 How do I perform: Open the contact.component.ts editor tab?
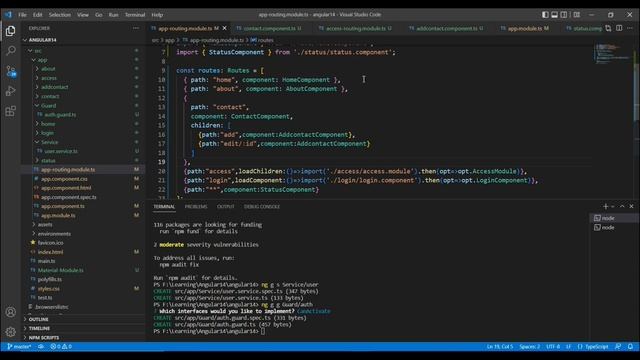271,28
